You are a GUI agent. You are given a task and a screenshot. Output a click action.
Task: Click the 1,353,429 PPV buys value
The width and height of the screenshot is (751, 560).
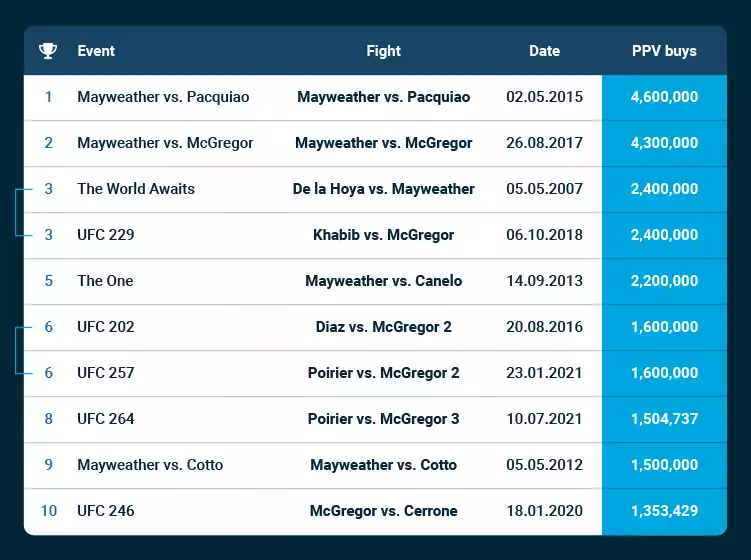click(x=664, y=511)
